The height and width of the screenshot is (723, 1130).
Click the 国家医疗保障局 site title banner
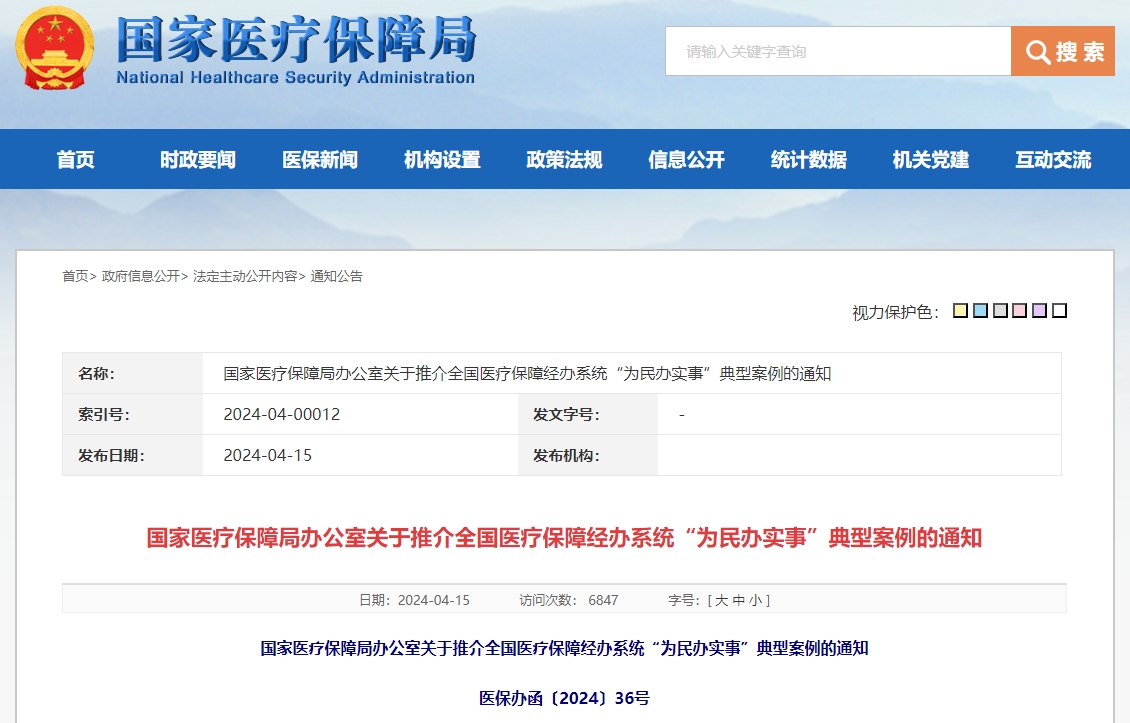pos(296,40)
